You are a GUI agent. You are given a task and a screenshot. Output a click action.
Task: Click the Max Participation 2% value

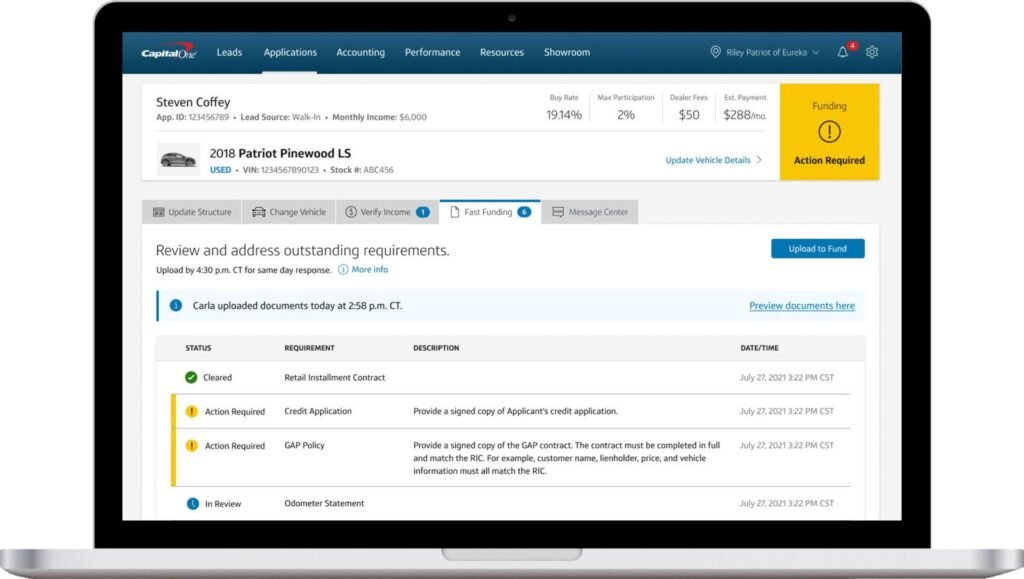[626, 115]
